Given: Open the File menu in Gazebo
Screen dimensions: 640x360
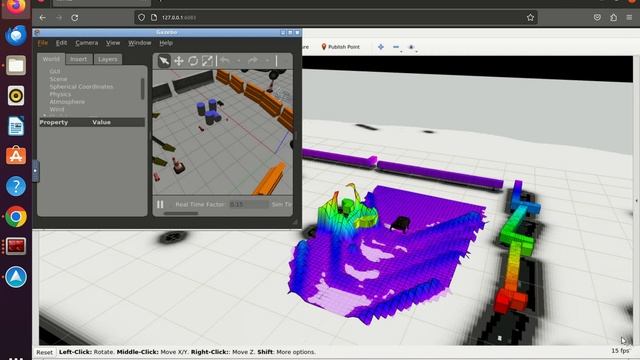Looking at the screenshot, I should tap(42, 43).
